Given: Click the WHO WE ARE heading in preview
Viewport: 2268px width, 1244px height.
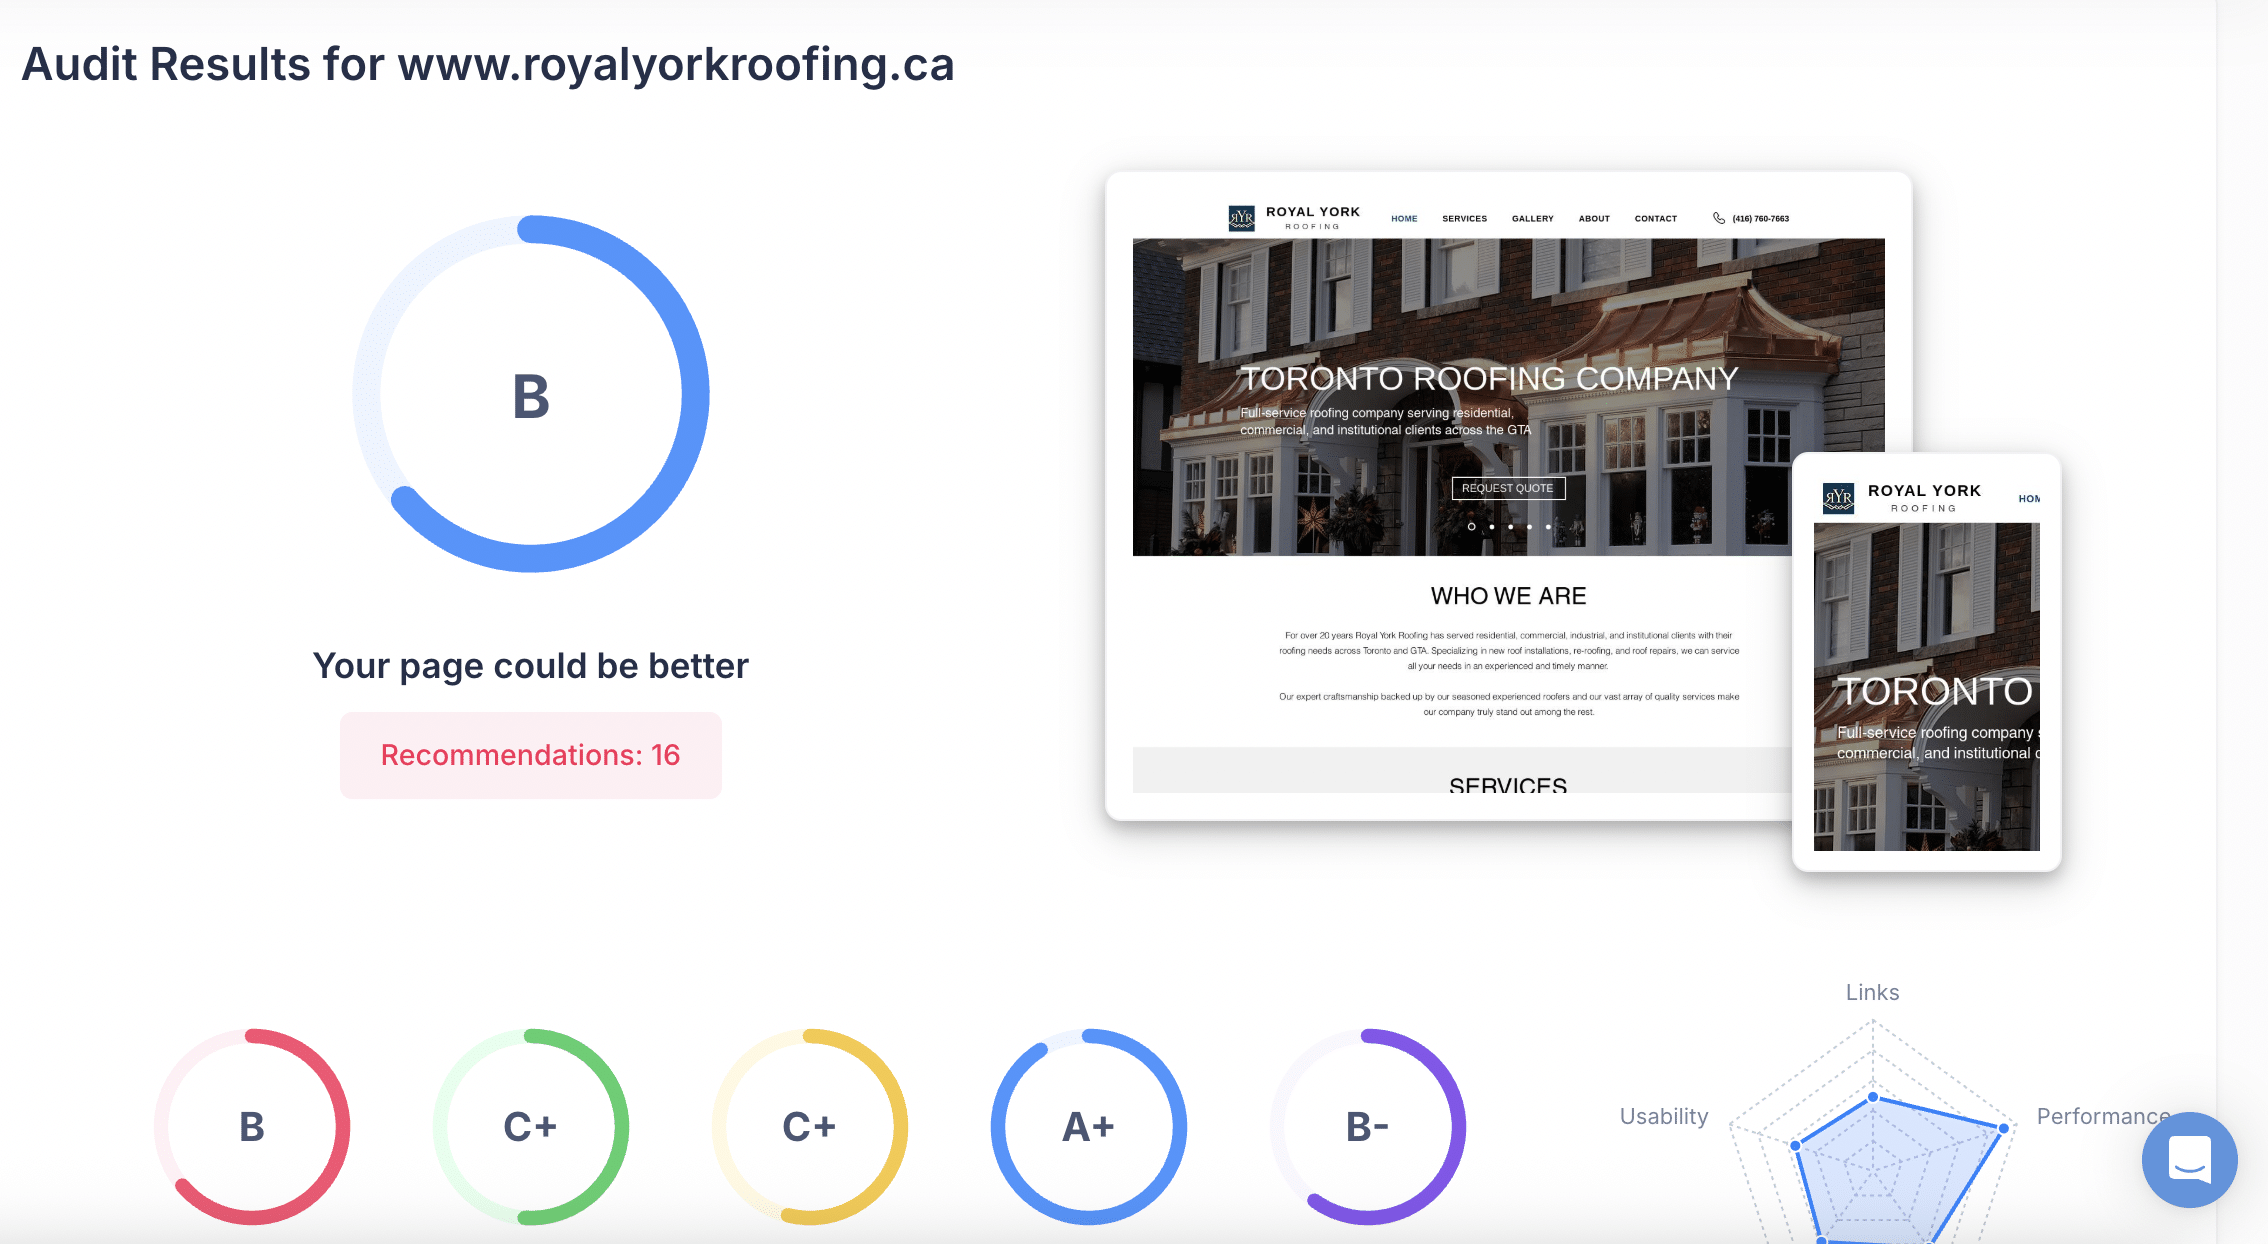Looking at the screenshot, I should pos(1508,596).
